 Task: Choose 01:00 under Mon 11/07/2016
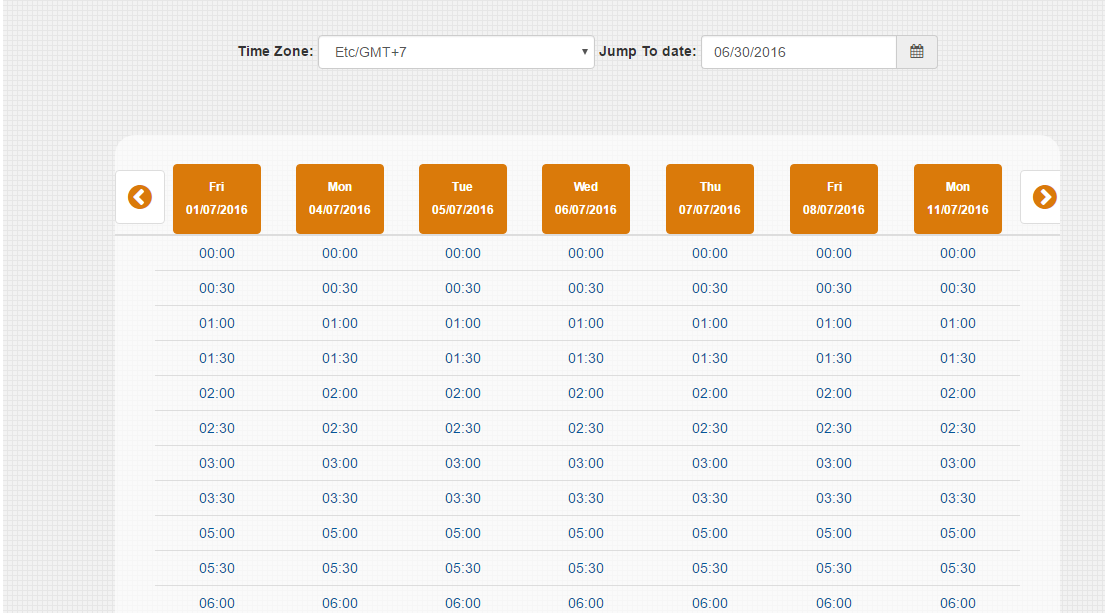point(958,323)
